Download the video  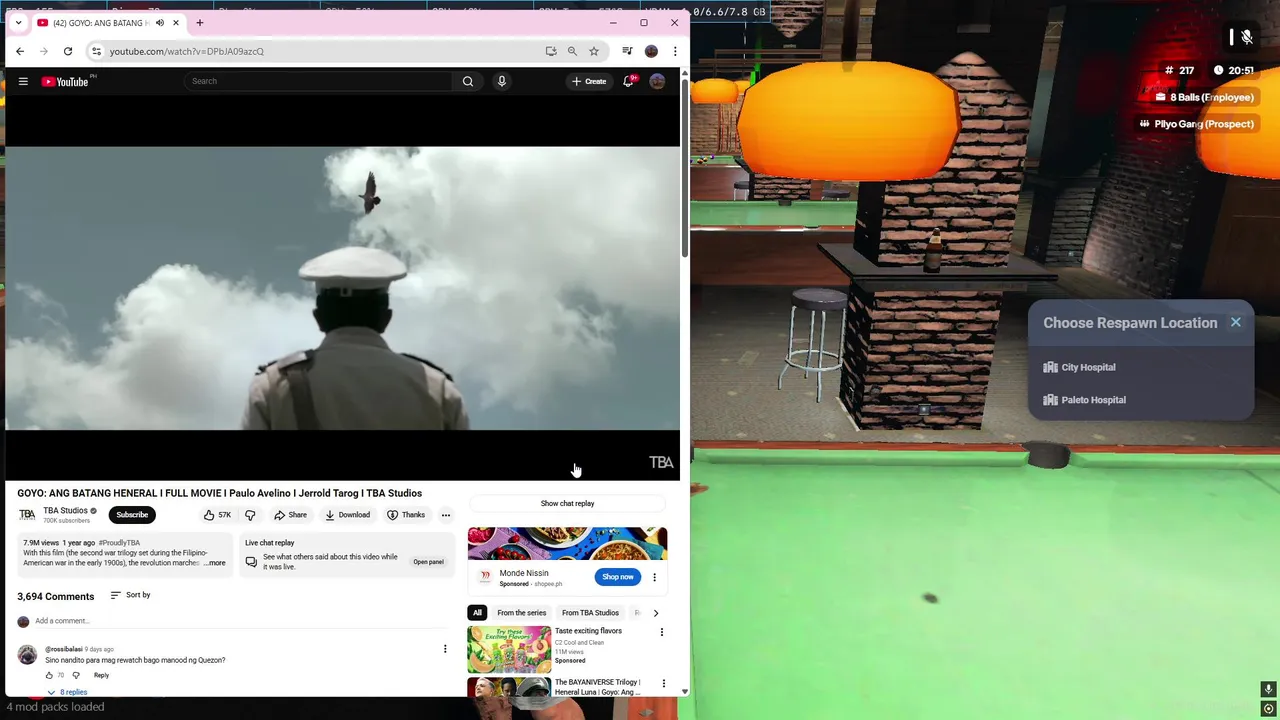tap(347, 515)
